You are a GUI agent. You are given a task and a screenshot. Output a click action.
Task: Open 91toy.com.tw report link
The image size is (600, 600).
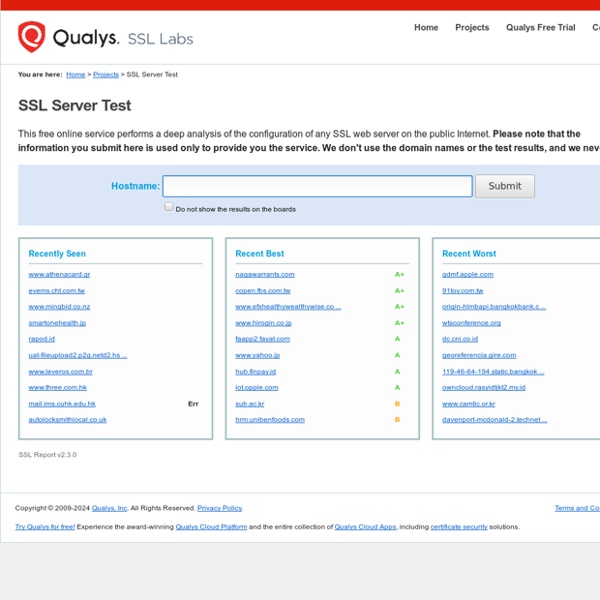pyautogui.click(x=463, y=291)
